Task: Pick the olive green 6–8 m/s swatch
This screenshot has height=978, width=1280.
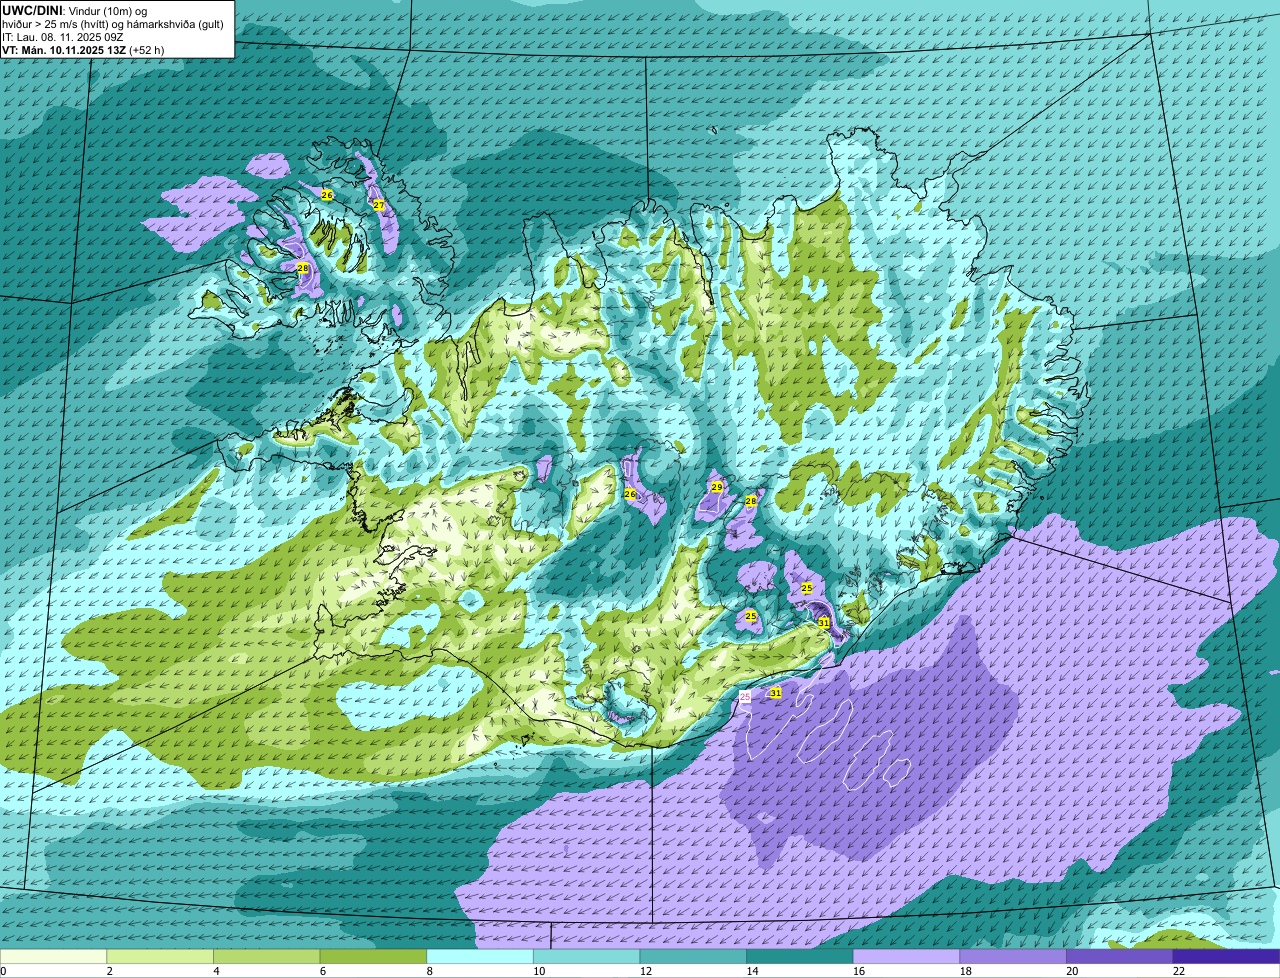Action: tap(373, 956)
